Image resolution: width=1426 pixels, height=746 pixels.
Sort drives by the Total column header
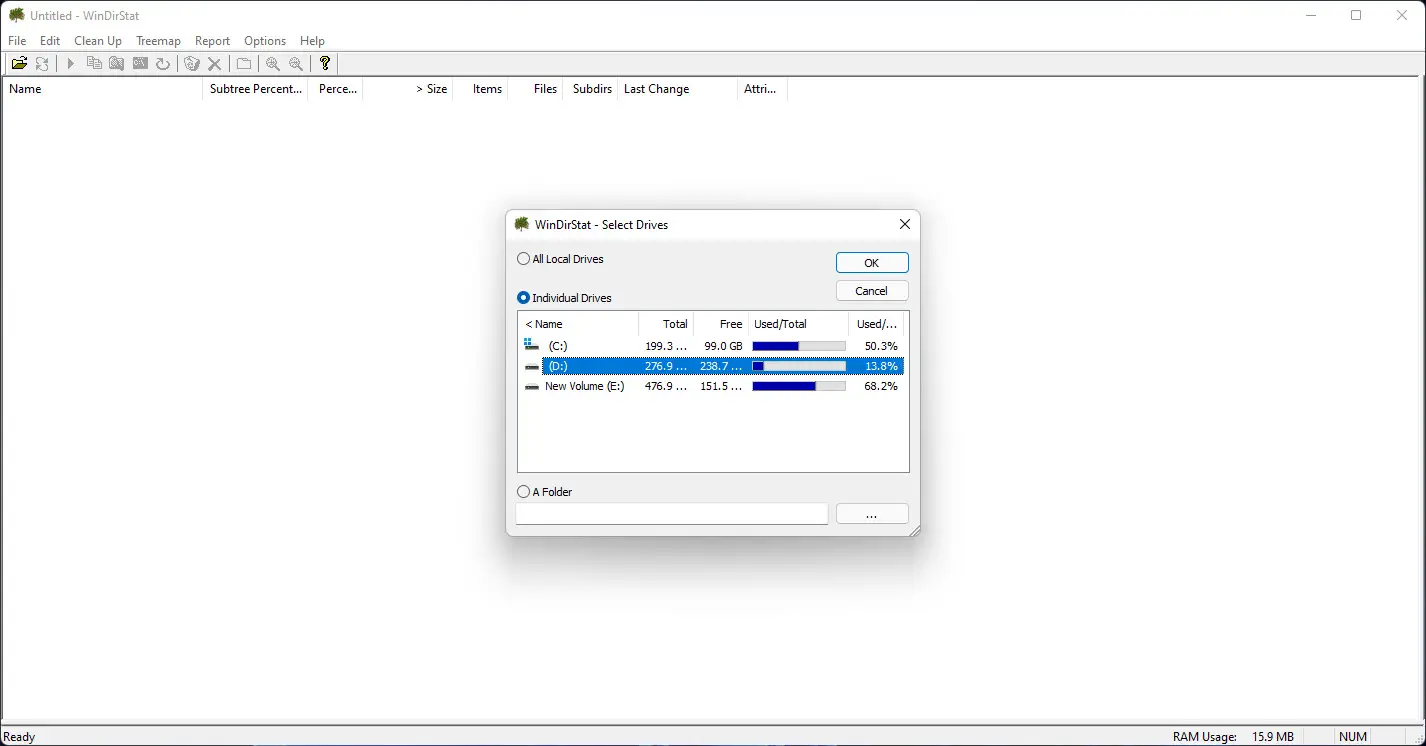coord(666,324)
